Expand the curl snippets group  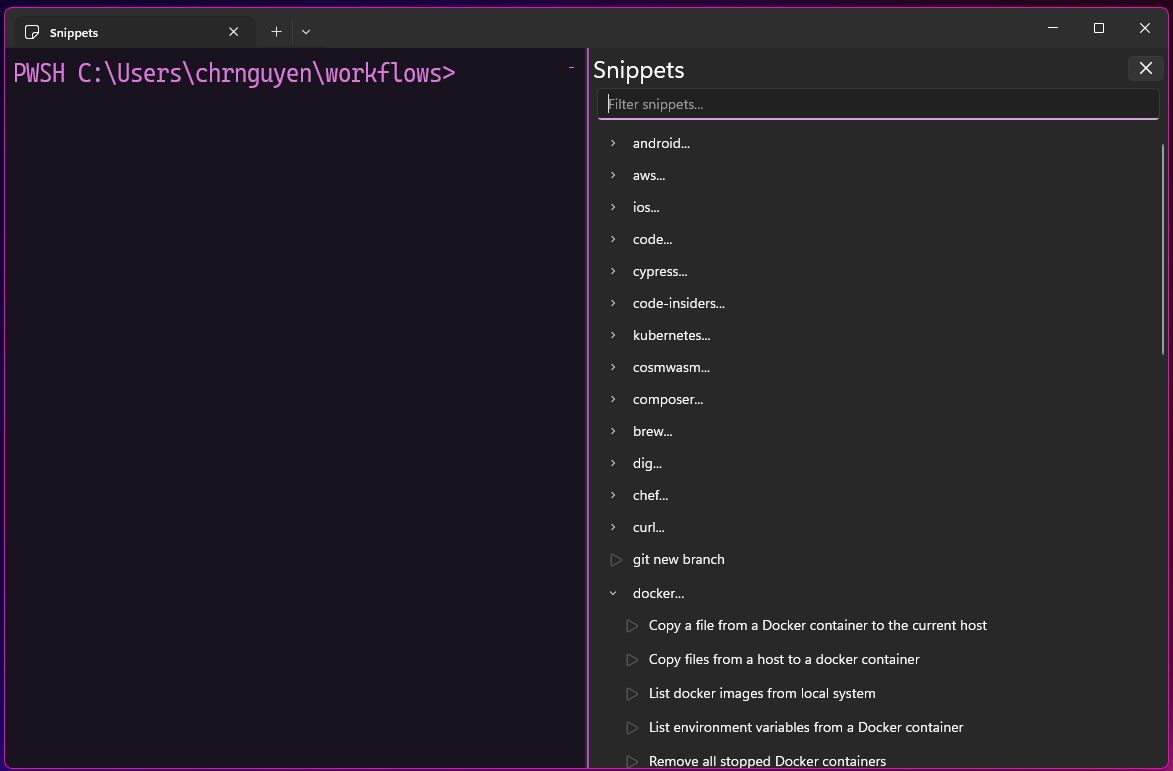coord(613,528)
